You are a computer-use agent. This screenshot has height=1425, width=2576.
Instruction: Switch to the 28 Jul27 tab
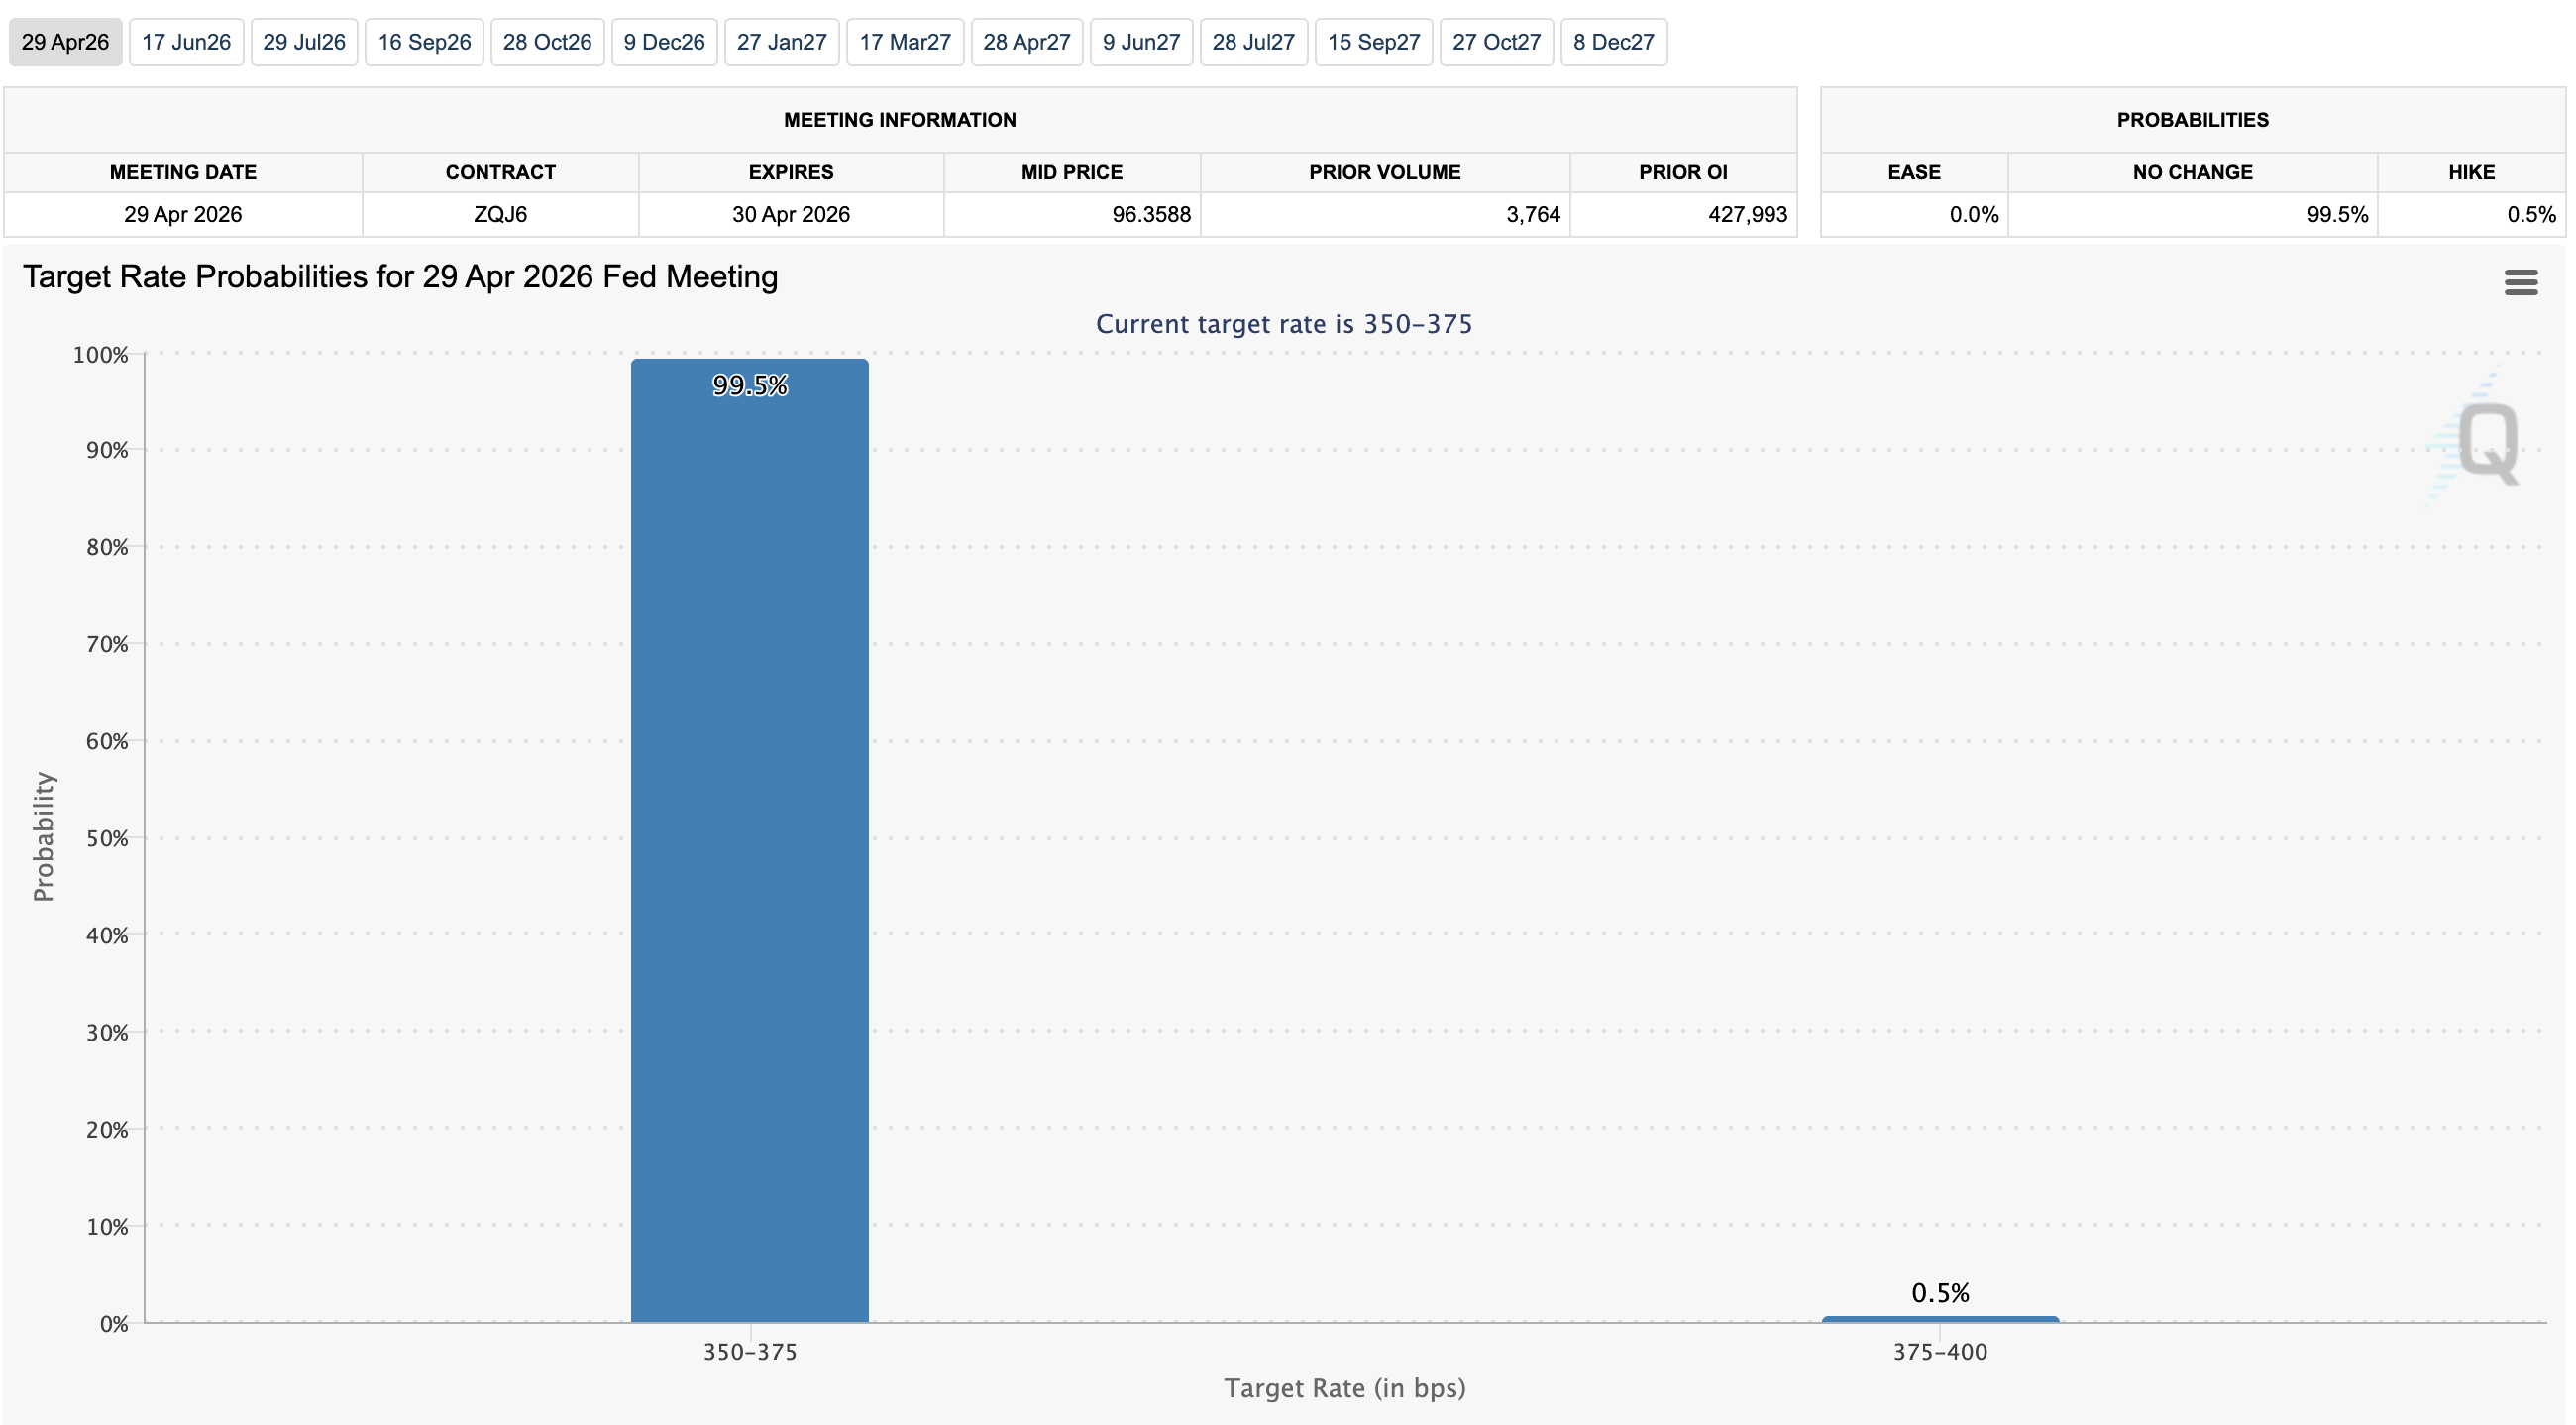pyautogui.click(x=1253, y=42)
